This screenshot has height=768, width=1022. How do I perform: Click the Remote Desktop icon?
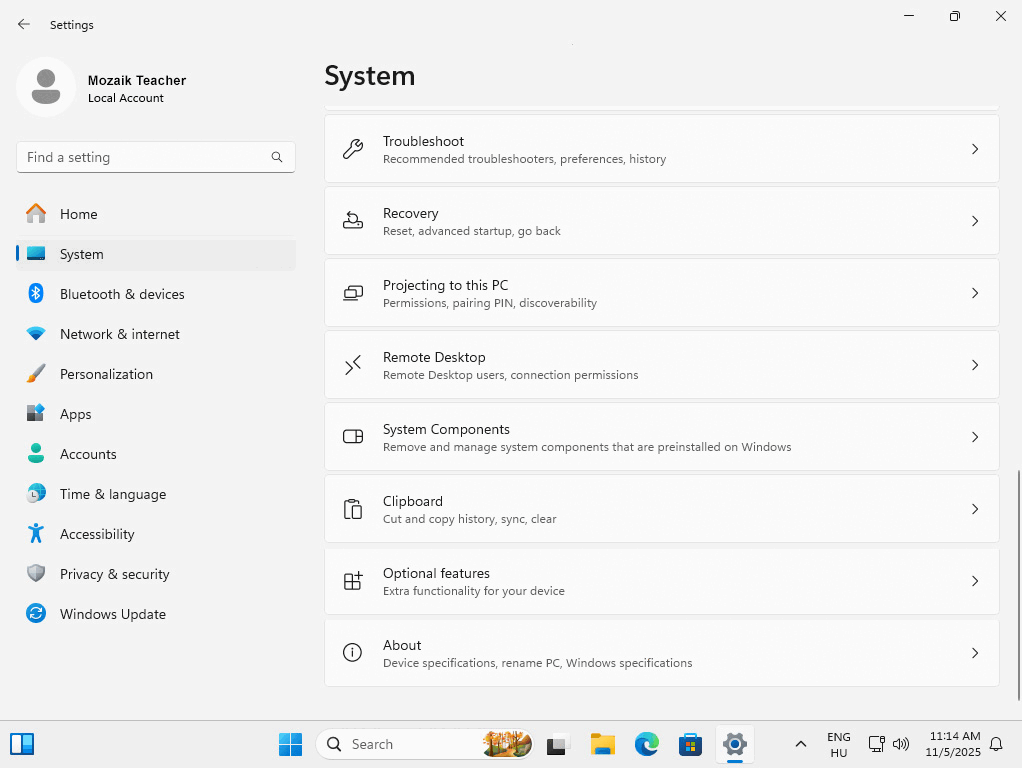(353, 365)
